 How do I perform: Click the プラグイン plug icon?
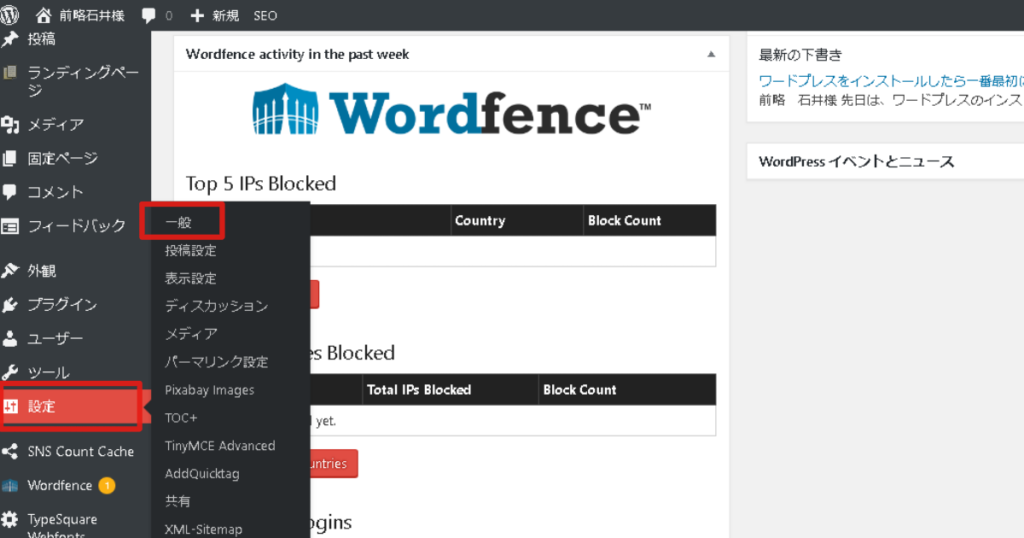coord(10,304)
